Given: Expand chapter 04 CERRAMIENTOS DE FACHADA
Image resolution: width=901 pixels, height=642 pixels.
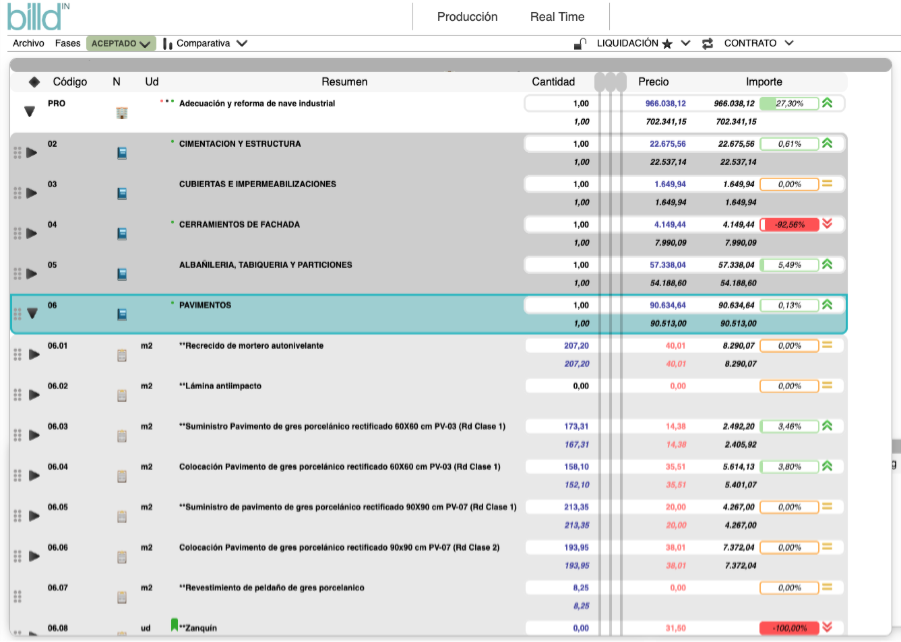Looking at the screenshot, I should click(x=32, y=233).
